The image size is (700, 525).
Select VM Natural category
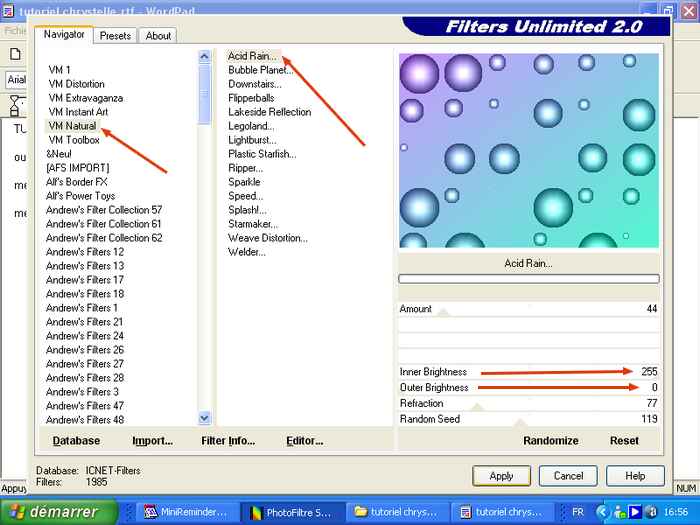tap(72, 126)
